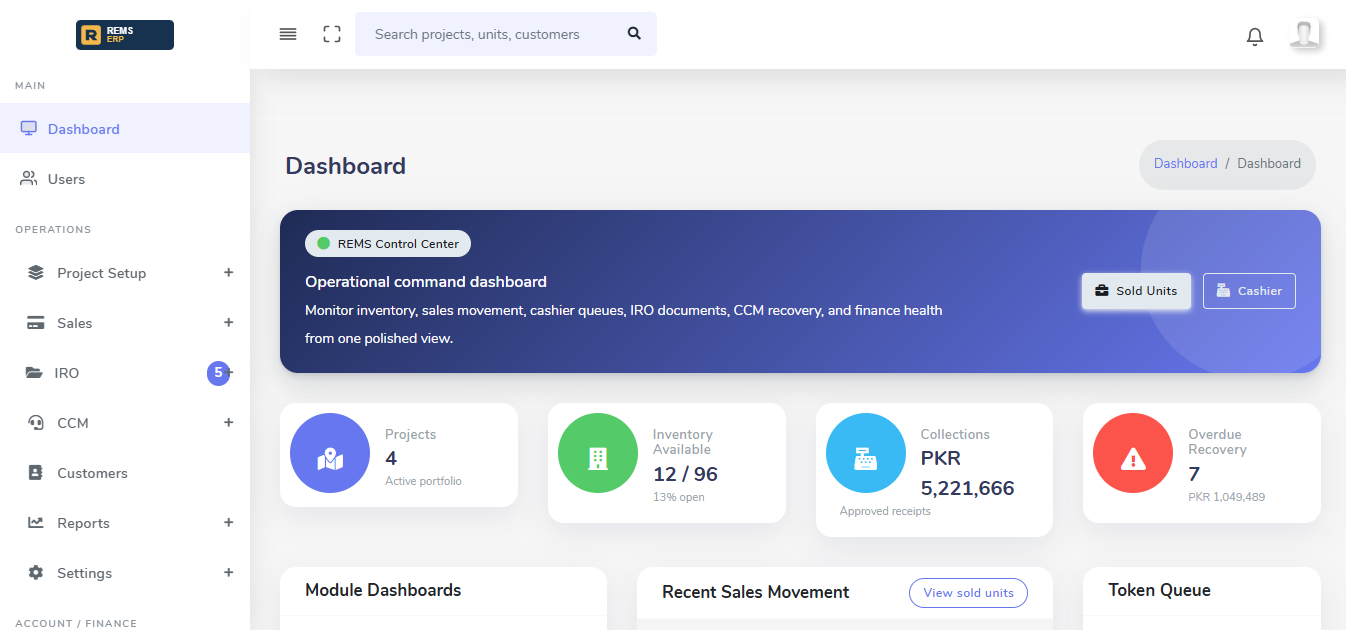Image resolution: width=1346 pixels, height=630 pixels.
Task: Click the Dashboard monitor icon in the sidebar
Action: pos(28,129)
